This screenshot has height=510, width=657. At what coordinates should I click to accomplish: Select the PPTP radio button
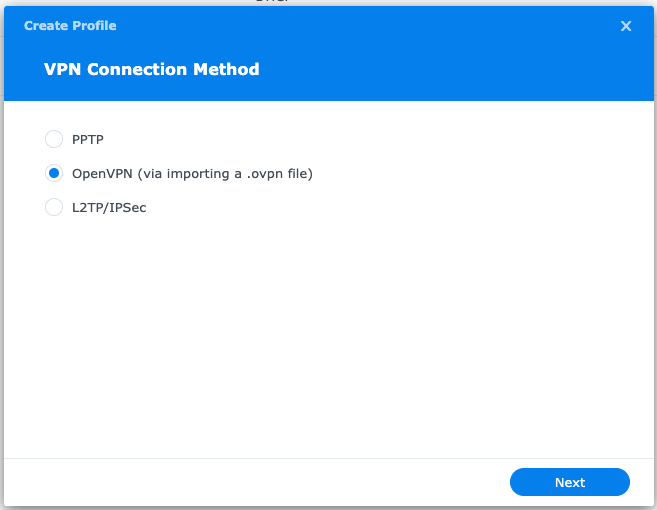click(x=54, y=139)
